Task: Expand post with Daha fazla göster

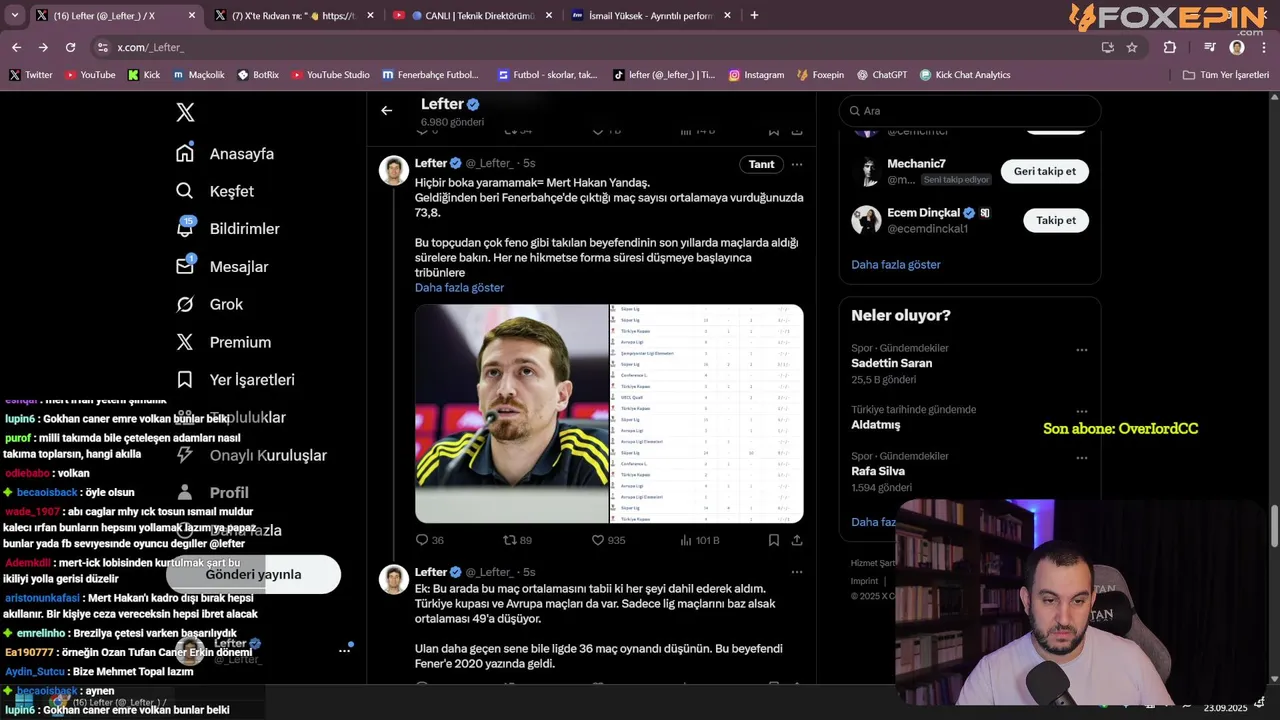Action: (459, 288)
